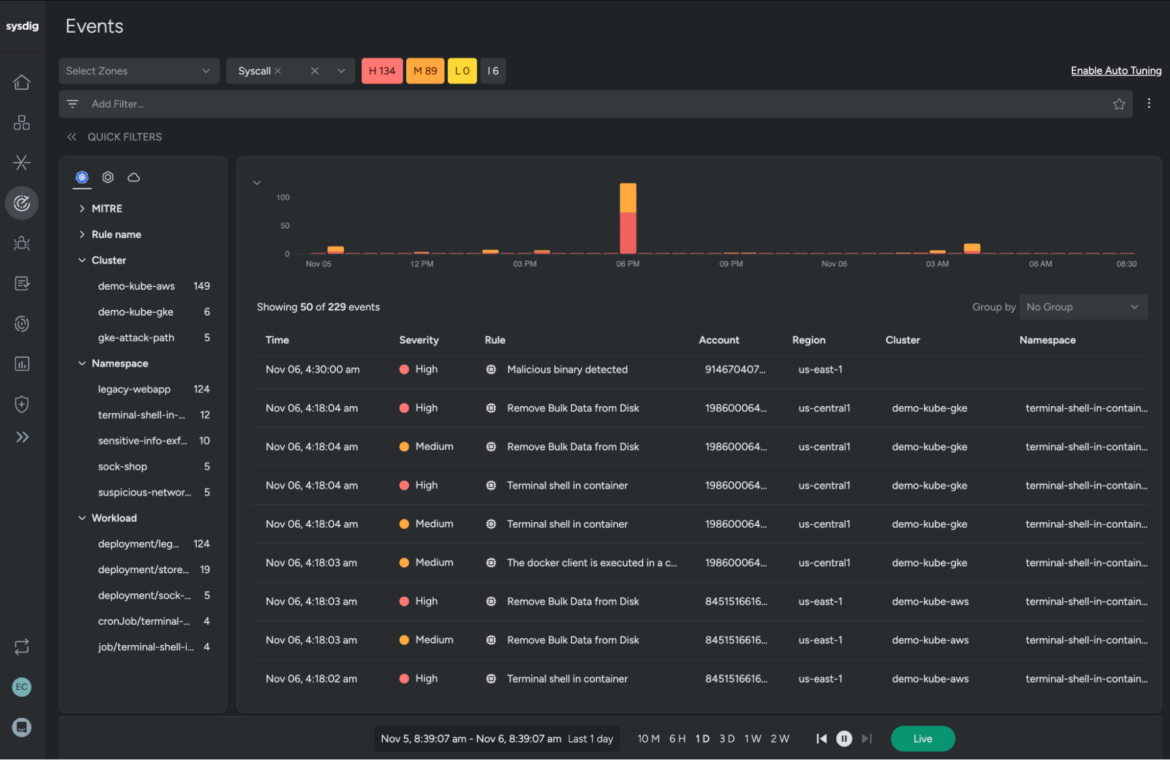
Task: Expand sidebar with double-arrow icon
Action: pos(22,437)
